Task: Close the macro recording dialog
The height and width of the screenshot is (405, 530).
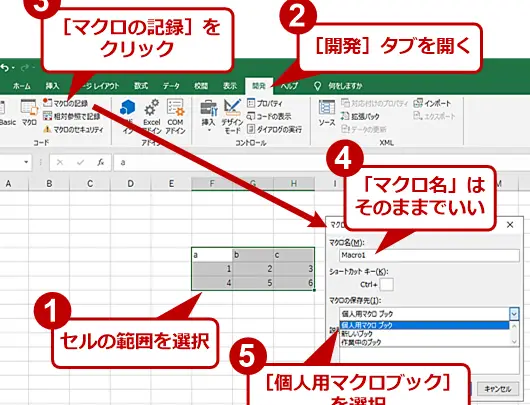Action: point(510,225)
